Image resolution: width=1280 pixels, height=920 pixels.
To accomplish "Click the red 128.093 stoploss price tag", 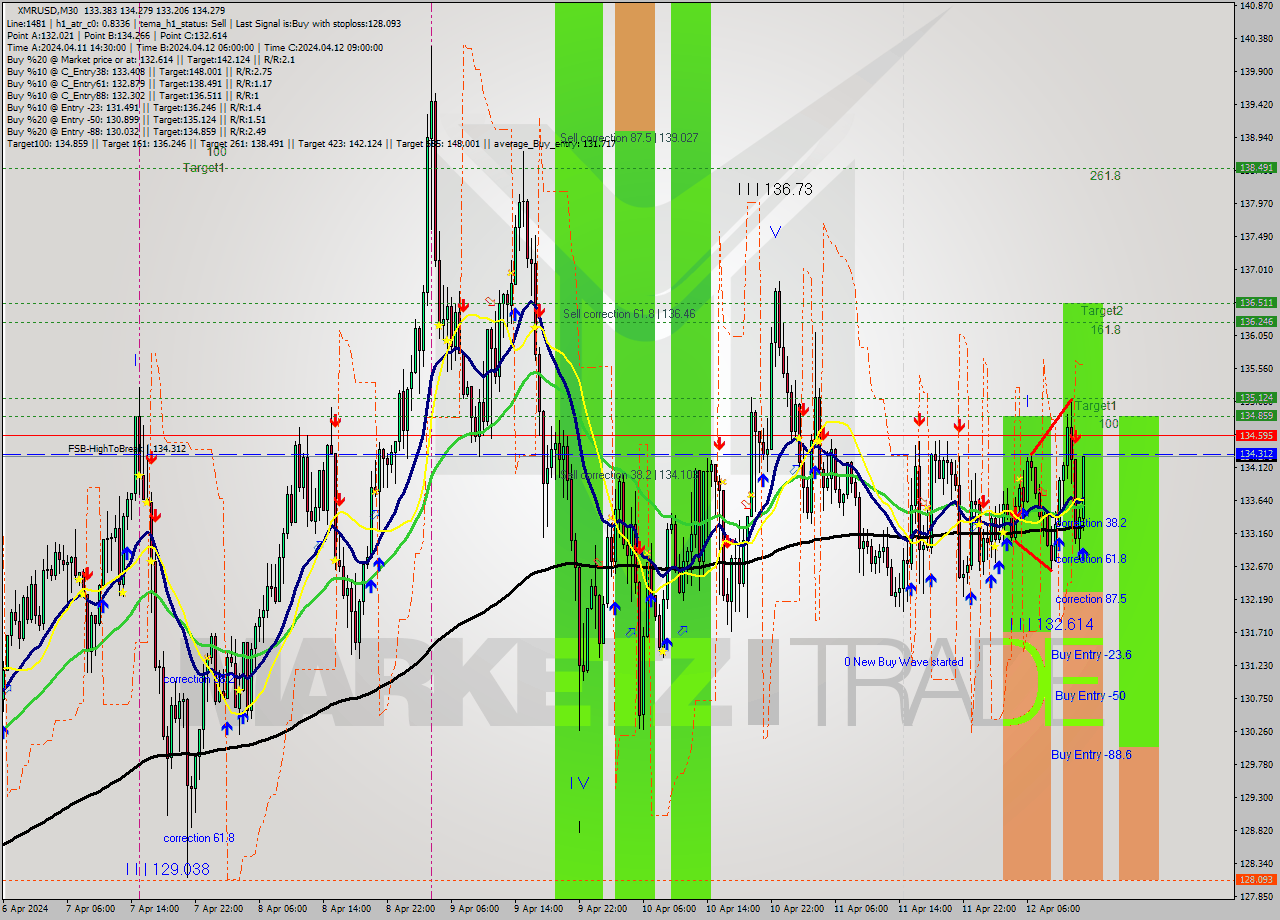I will tap(1256, 880).
